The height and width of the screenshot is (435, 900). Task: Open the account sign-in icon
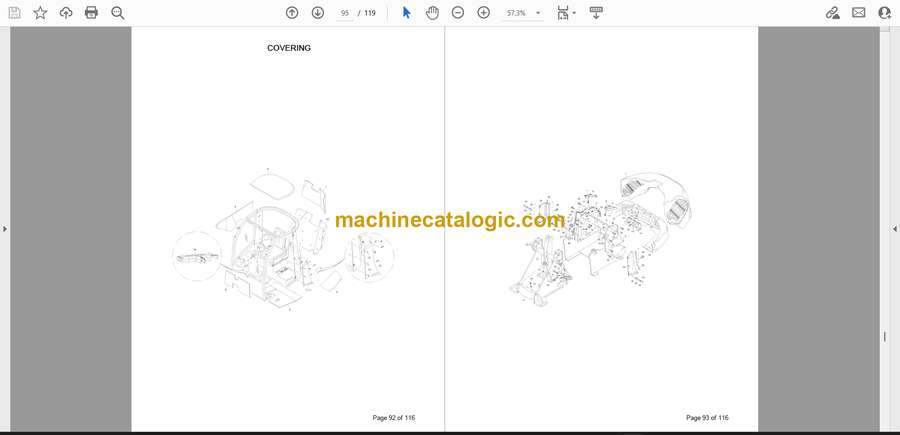coord(885,13)
